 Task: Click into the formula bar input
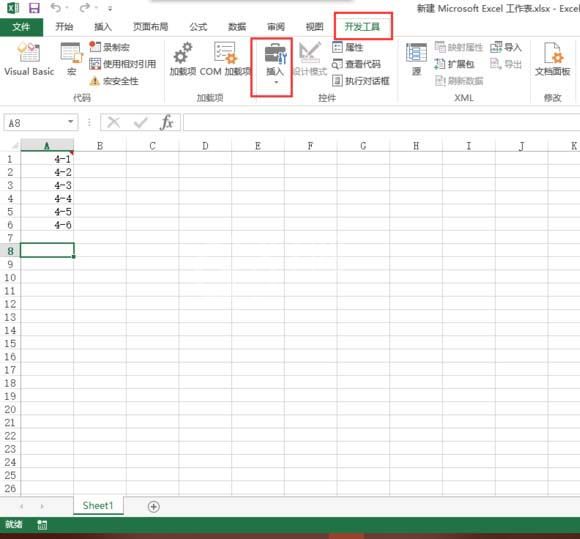pyautogui.click(x=381, y=122)
